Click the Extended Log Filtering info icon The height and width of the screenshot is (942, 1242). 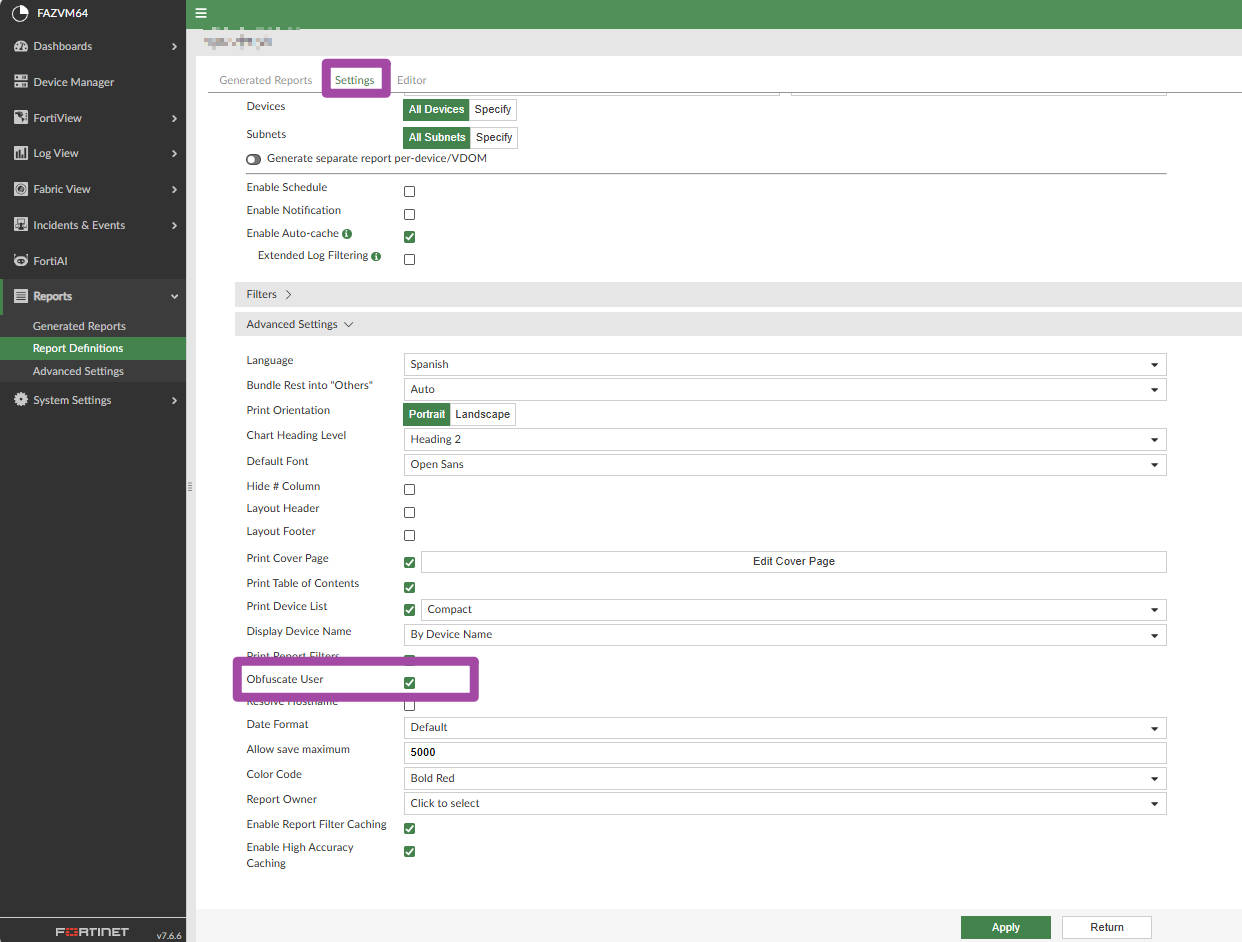(x=376, y=256)
